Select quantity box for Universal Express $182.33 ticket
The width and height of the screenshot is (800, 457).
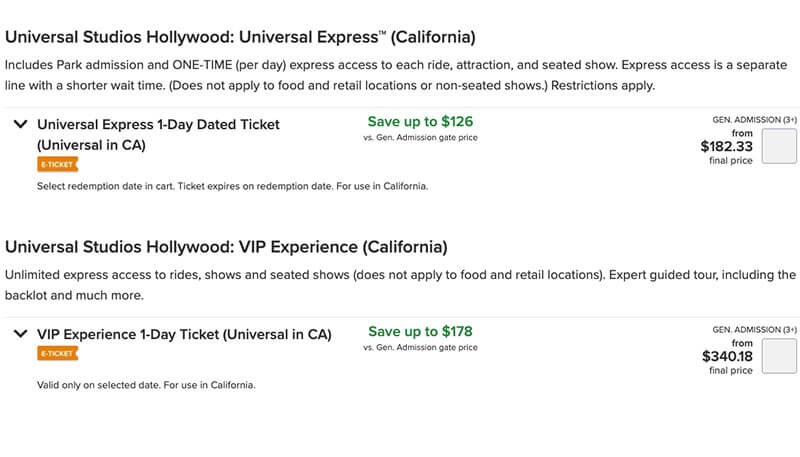pos(779,146)
